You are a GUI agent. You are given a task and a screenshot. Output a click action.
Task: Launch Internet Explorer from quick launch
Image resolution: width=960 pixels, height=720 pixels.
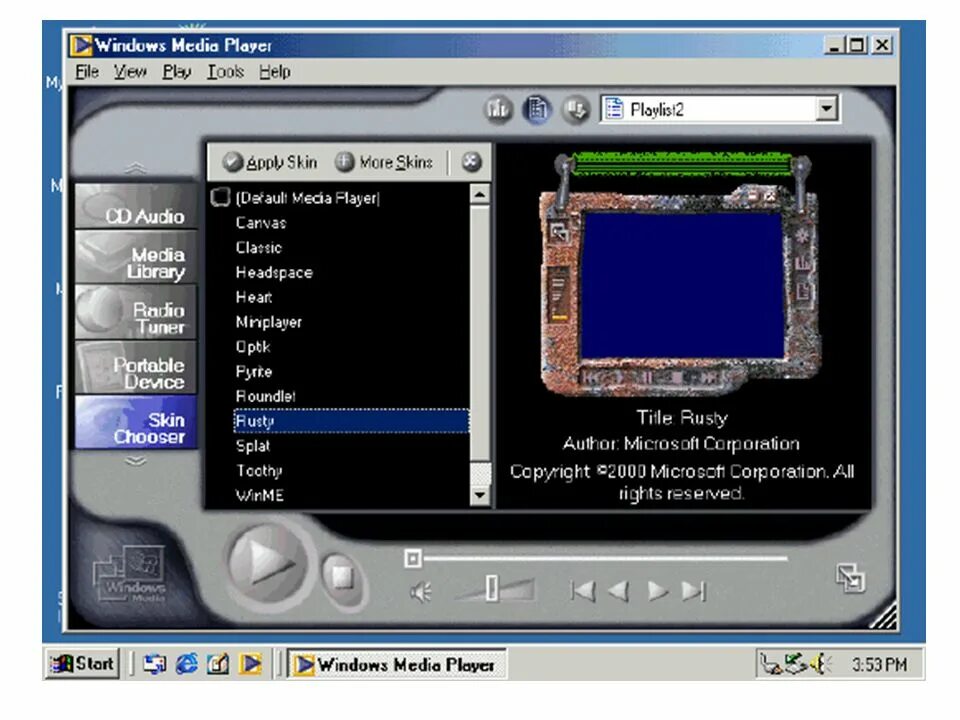(187, 664)
